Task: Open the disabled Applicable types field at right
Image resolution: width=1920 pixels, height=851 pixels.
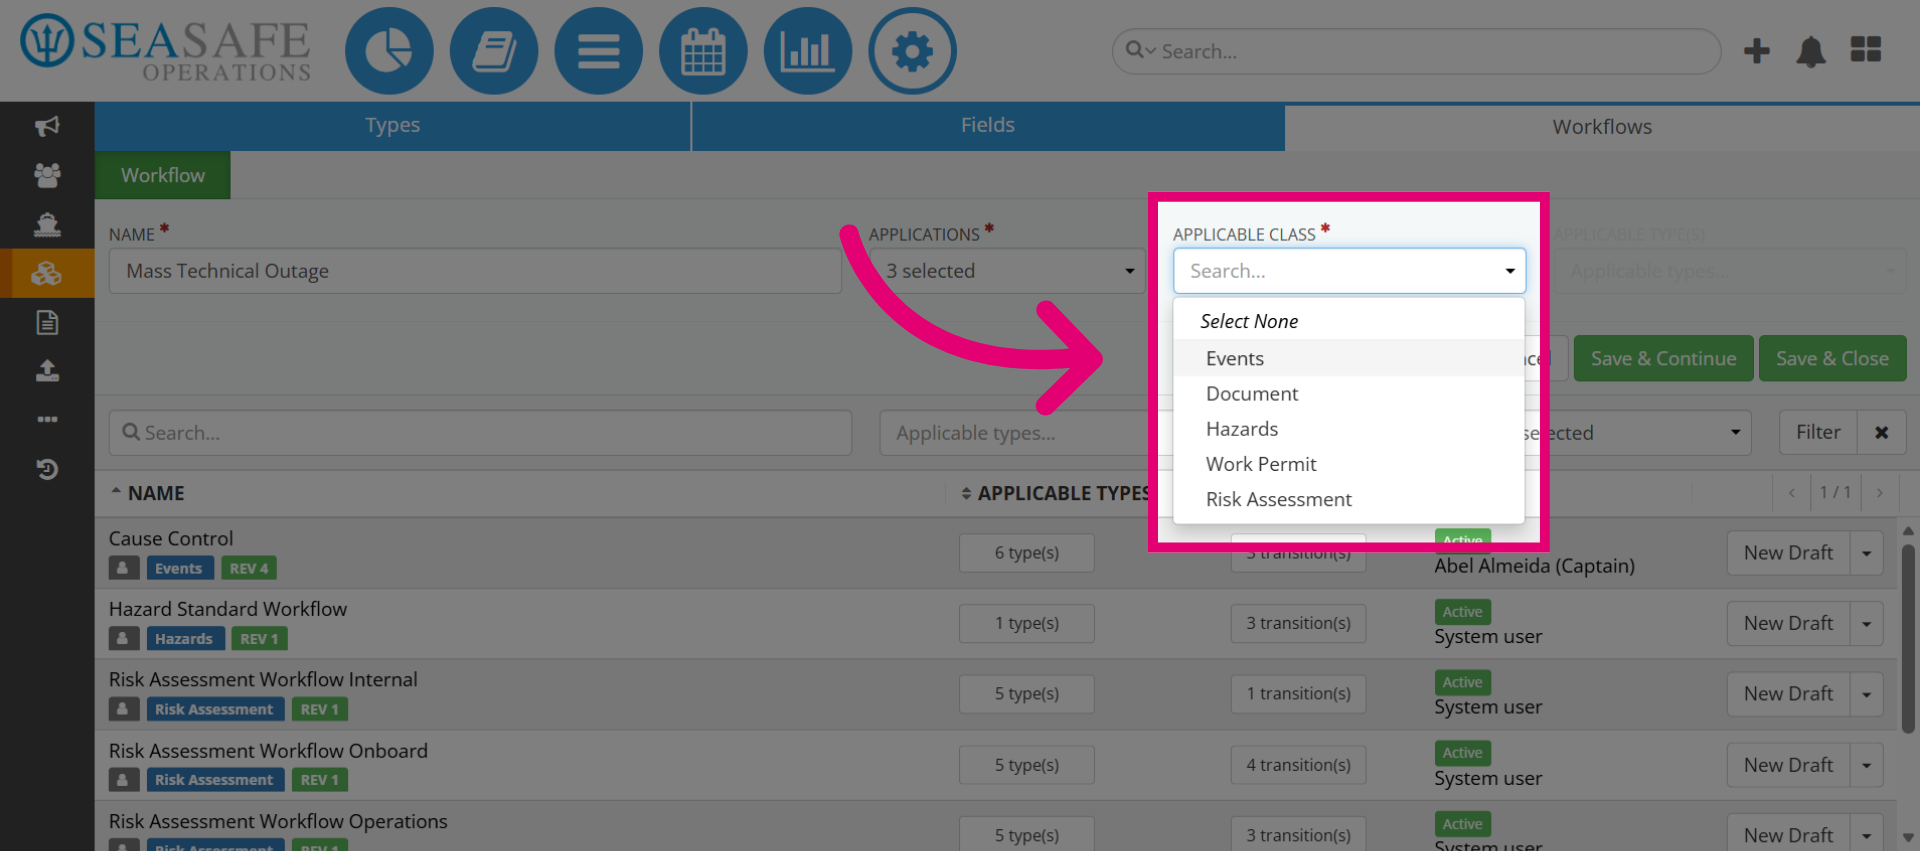Action: coord(1729,271)
